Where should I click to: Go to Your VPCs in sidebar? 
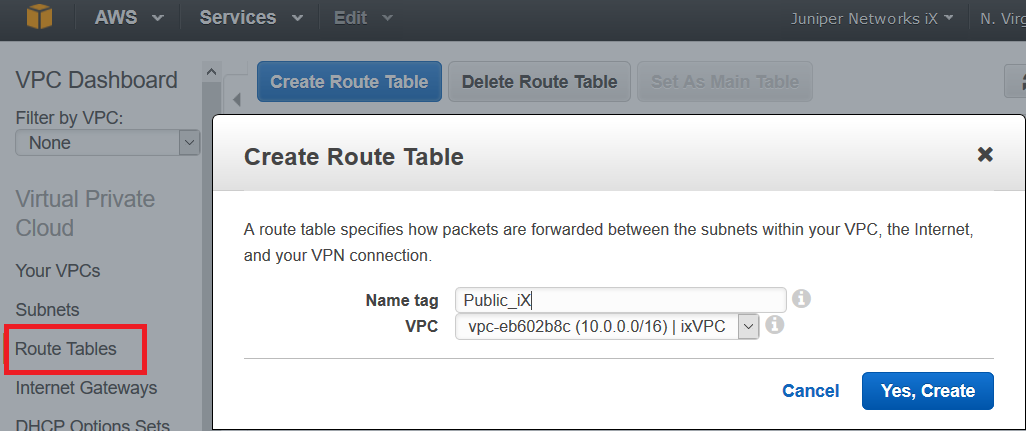(x=58, y=271)
